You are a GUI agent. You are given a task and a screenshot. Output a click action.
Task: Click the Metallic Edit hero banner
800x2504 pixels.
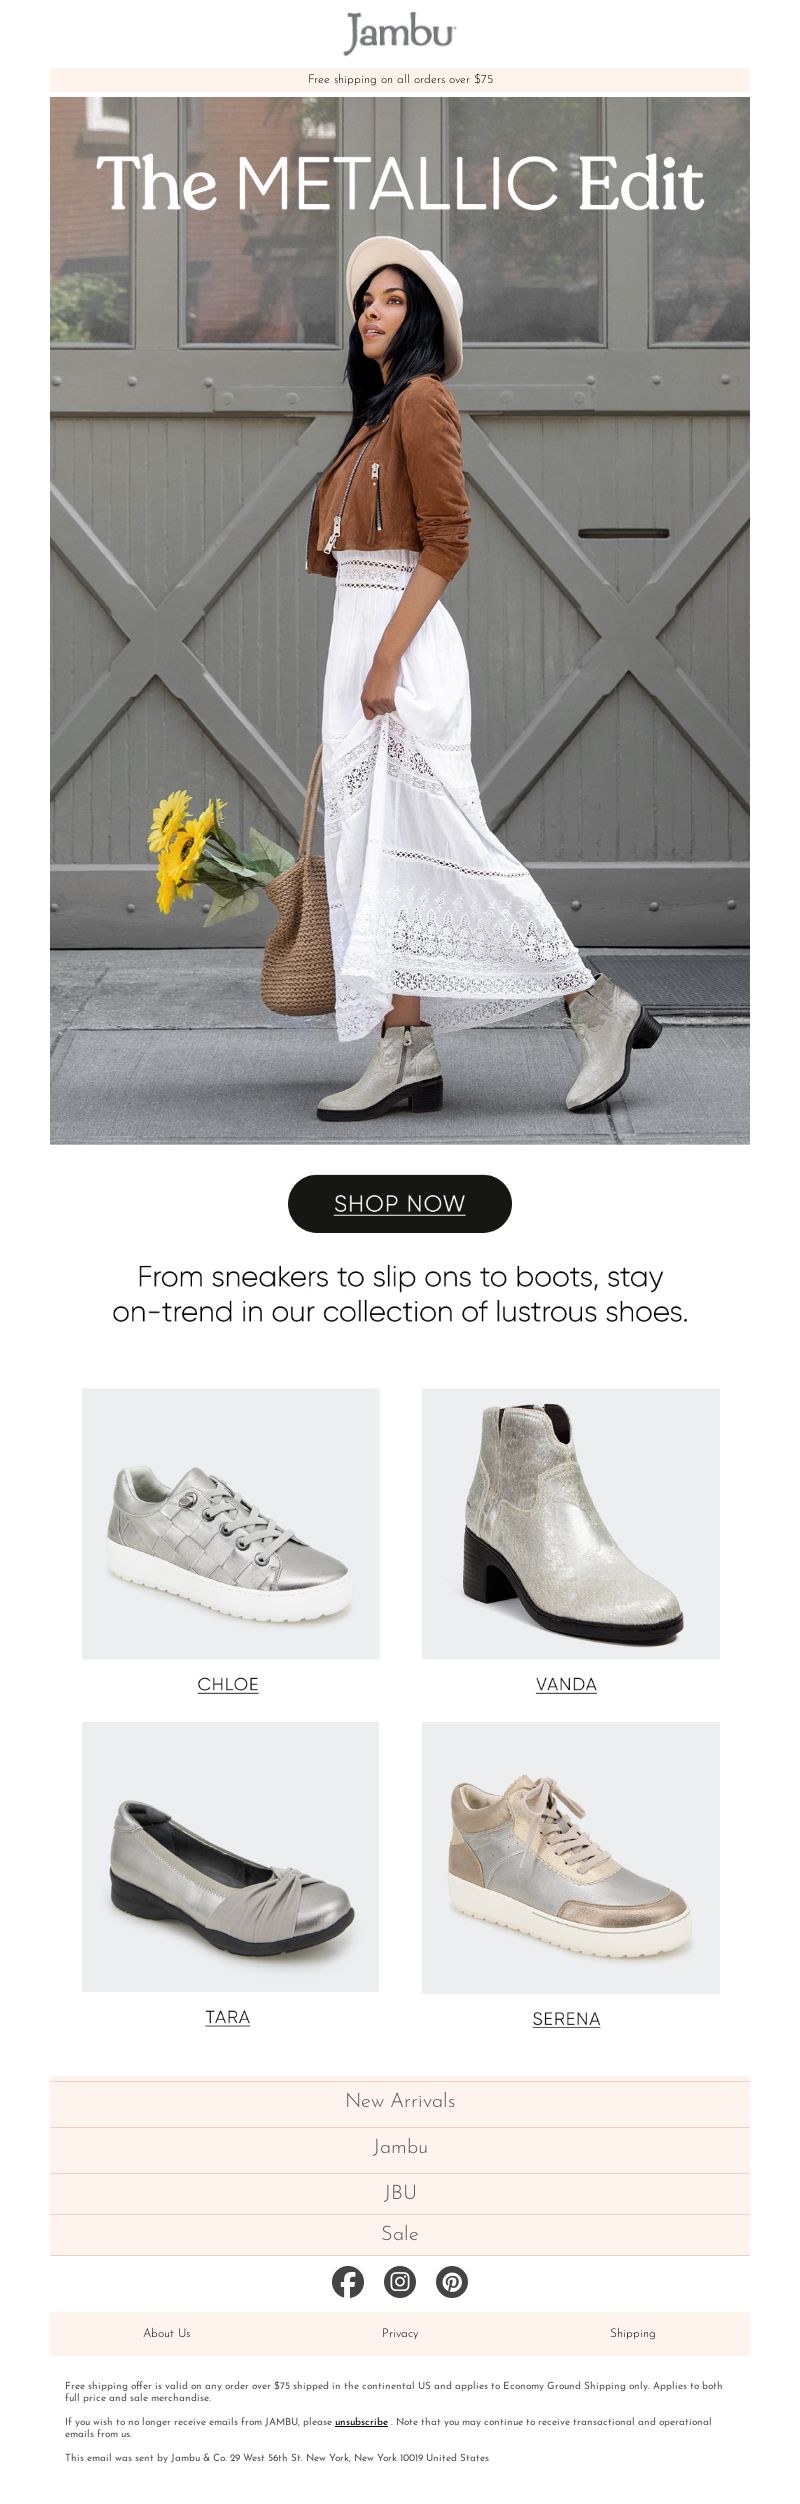tap(400, 620)
